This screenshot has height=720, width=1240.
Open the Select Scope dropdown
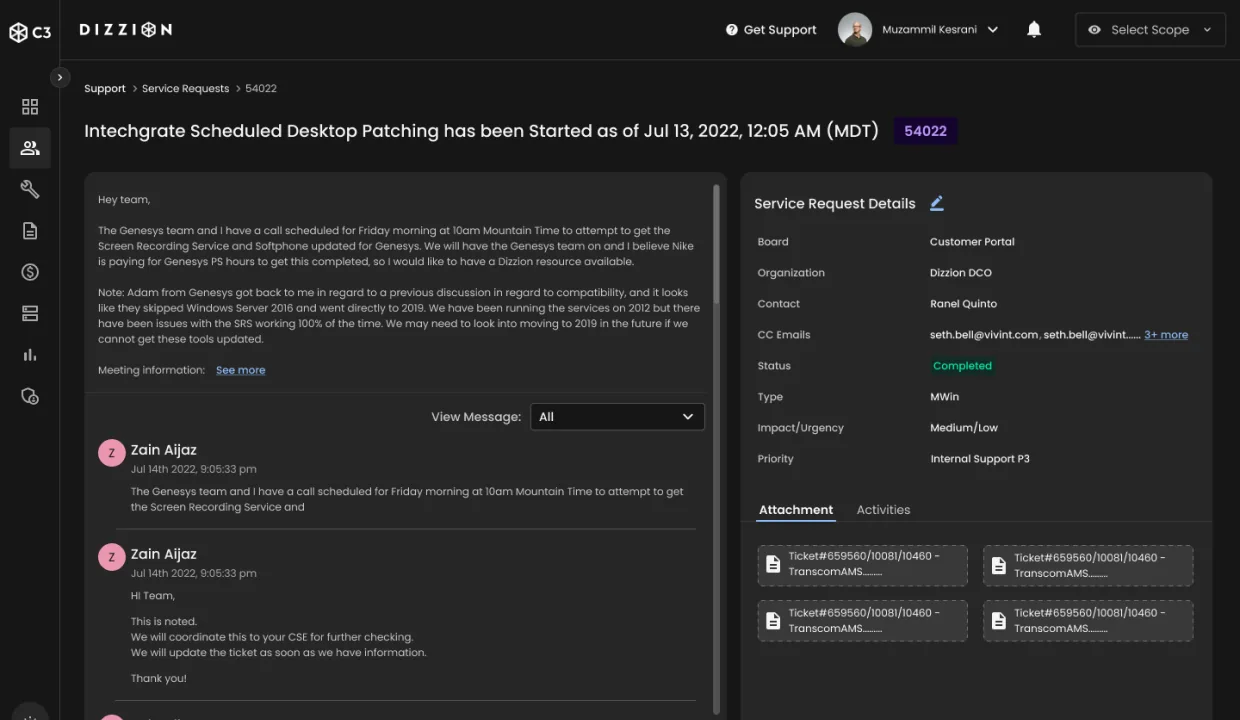[x=1150, y=30]
